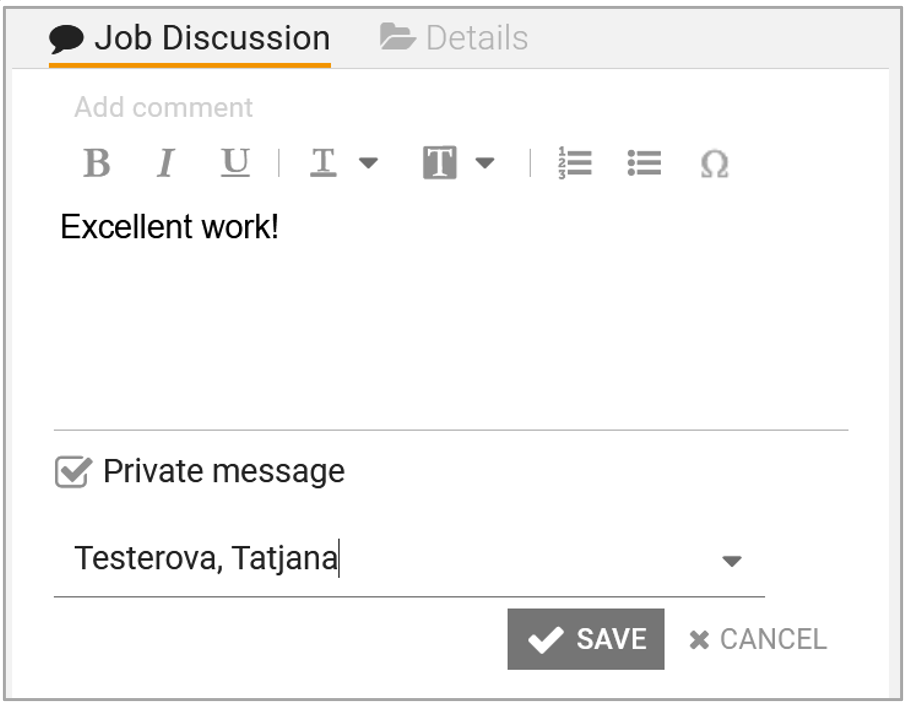Toggle underline formatting

(x=235, y=163)
